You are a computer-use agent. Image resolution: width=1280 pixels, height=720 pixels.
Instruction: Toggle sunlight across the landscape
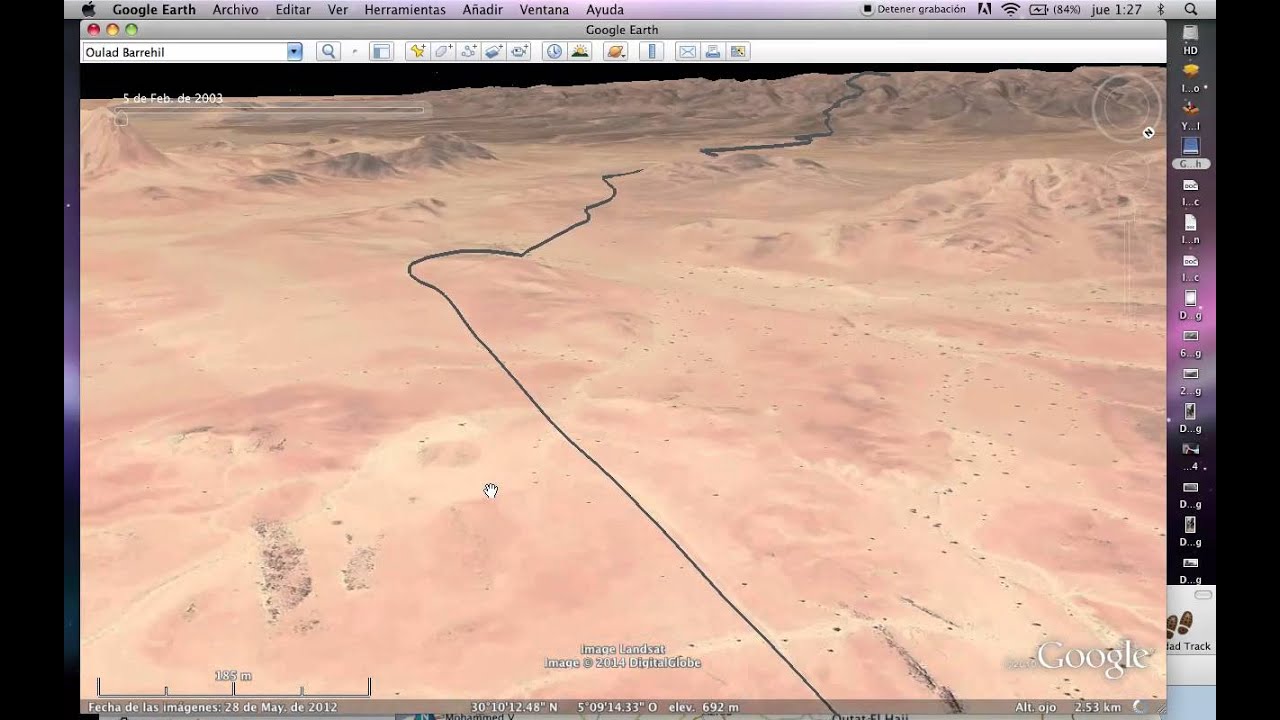[579, 52]
